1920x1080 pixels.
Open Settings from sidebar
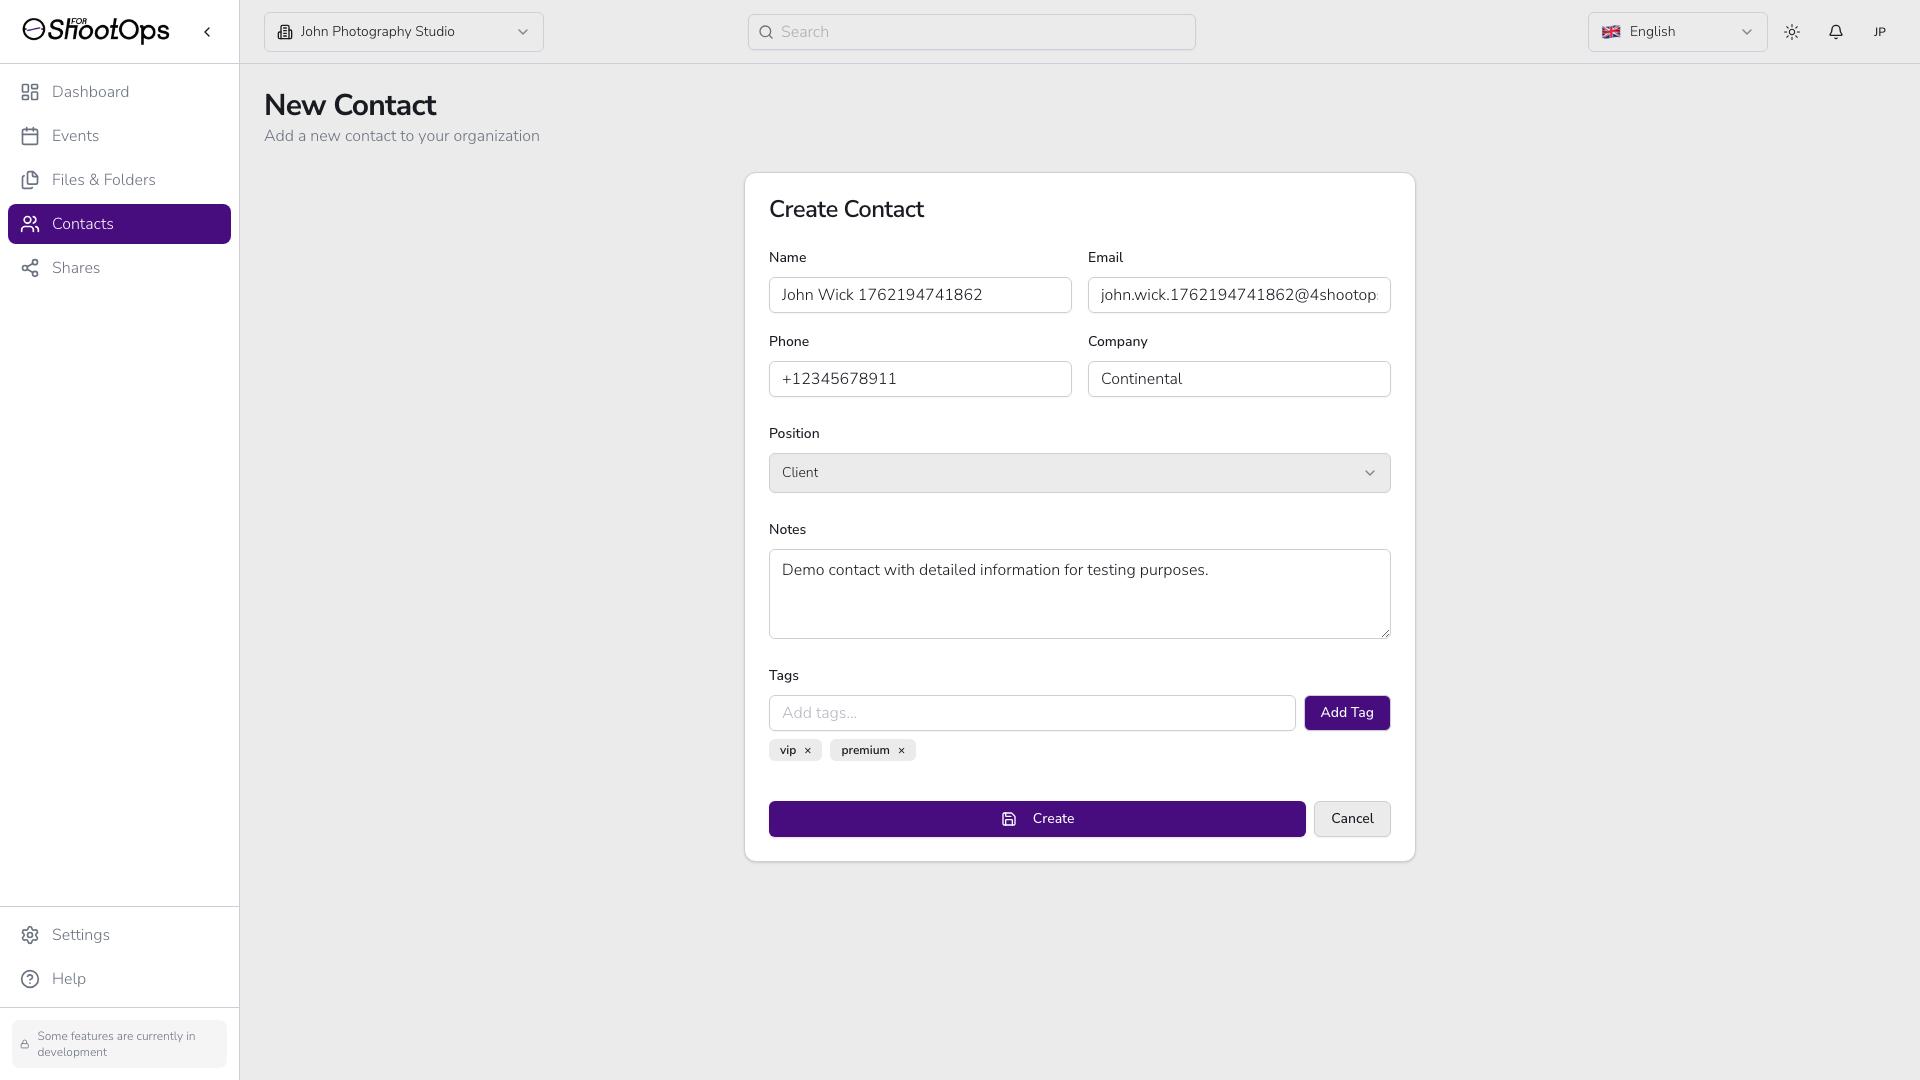[x=80, y=935]
